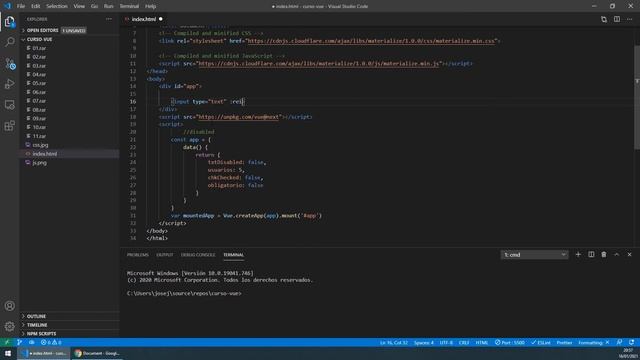The height and width of the screenshot is (360, 640).
Task: Open the terminal selector dropdown showing cmd
Action: [534, 255]
